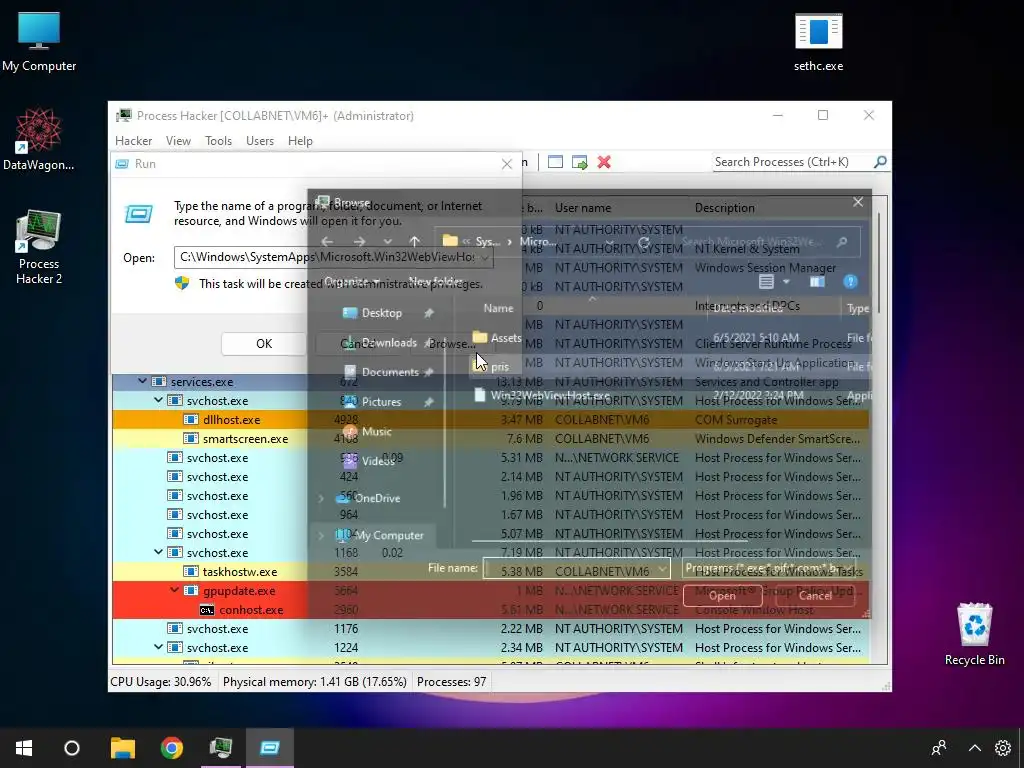This screenshot has height=768, width=1024.
Task: Select the Assets folder
Action: 497,338
